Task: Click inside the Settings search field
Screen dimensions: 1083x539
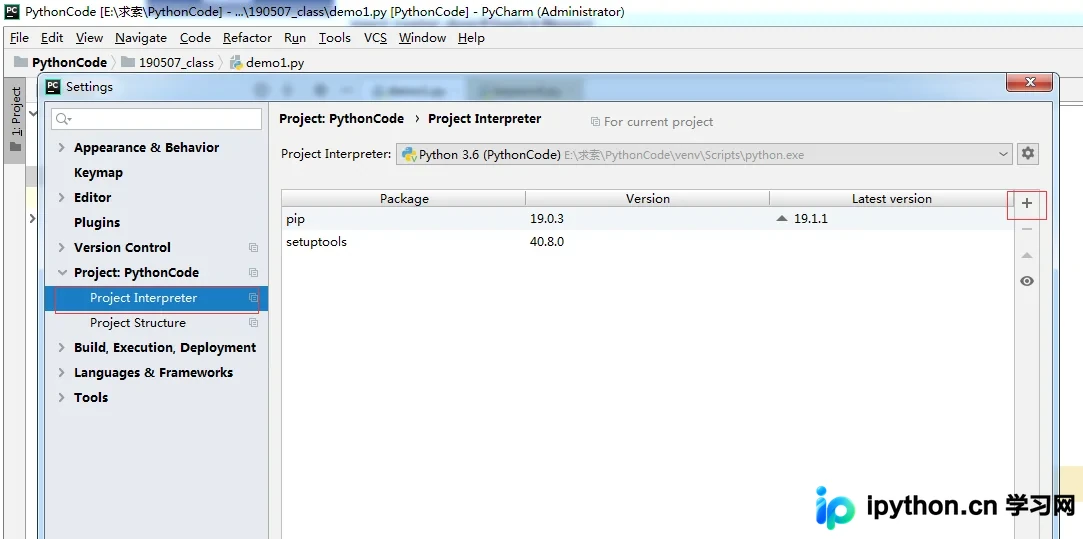Action: coord(157,119)
